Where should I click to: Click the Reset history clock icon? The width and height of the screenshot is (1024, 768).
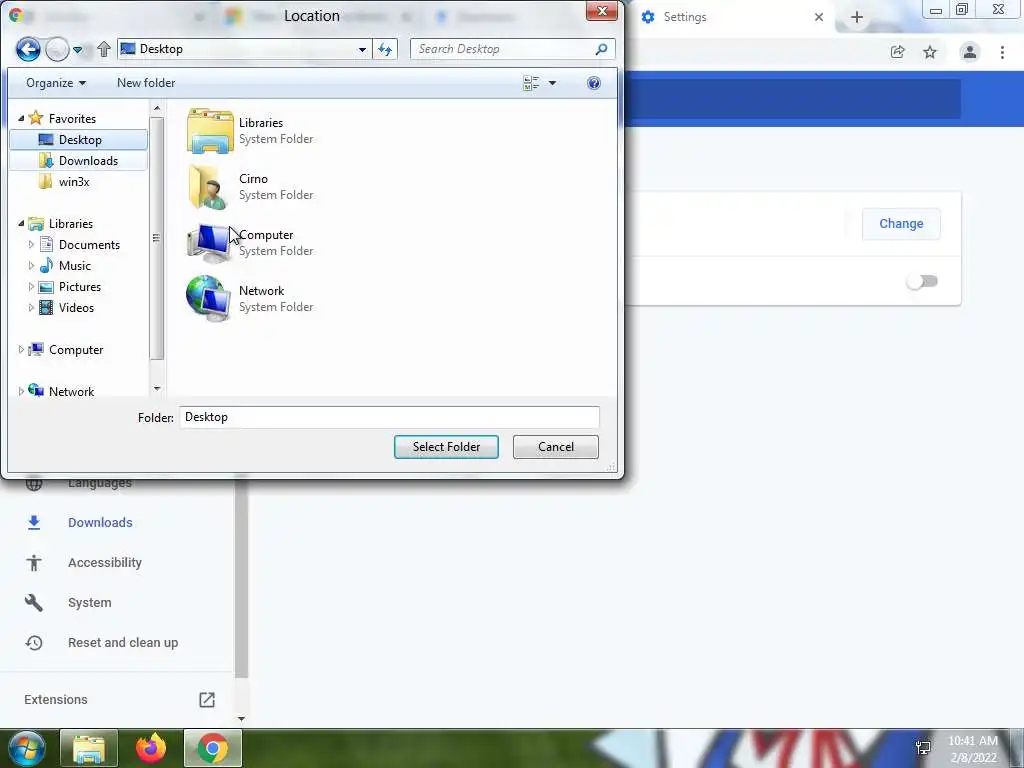(34, 643)
